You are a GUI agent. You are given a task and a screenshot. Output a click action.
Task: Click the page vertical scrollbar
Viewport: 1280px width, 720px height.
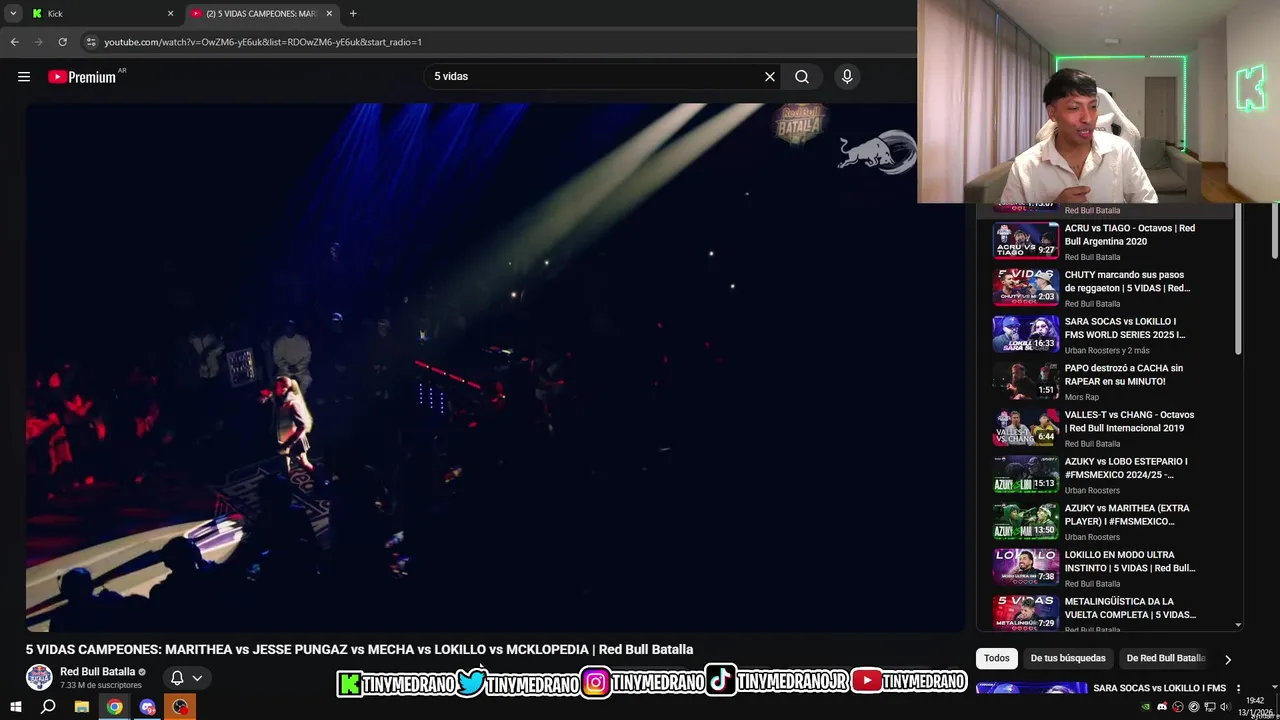click(x=1273, y=230)
